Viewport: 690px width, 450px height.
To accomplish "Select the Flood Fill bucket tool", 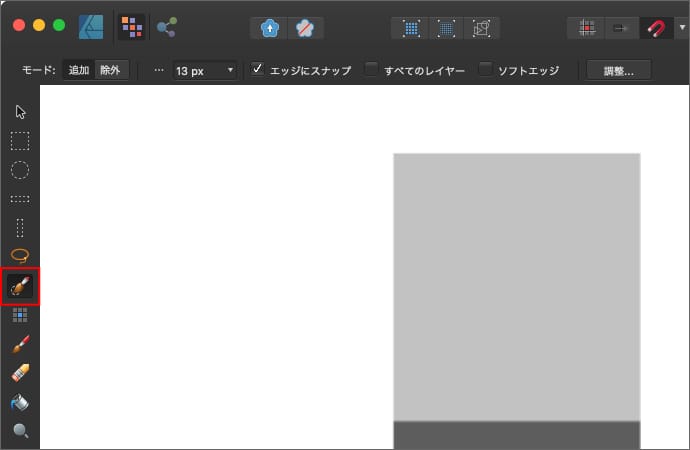I will point(20,403).
